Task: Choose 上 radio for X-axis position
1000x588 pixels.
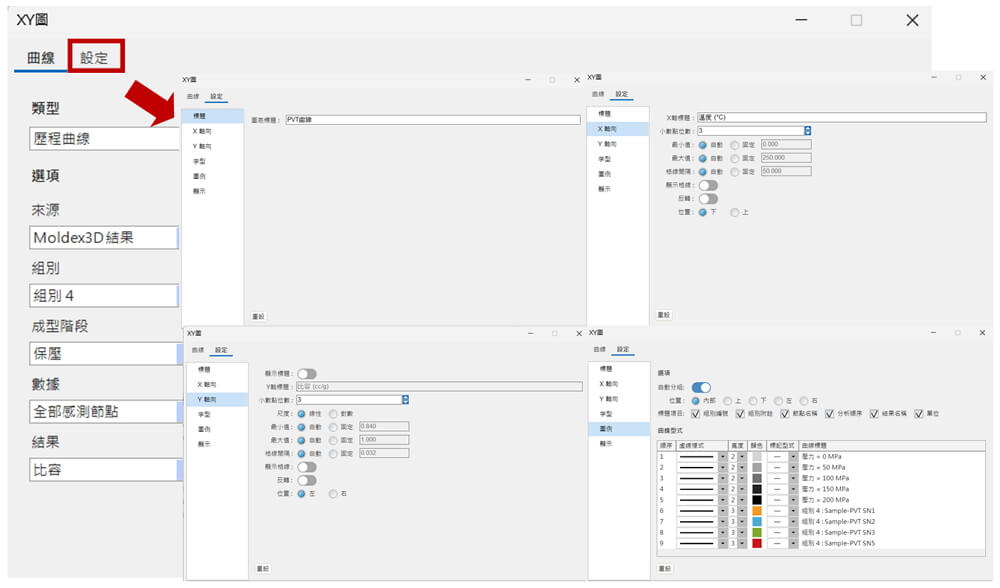Action: pyautogui.click(x=736, y=212)
